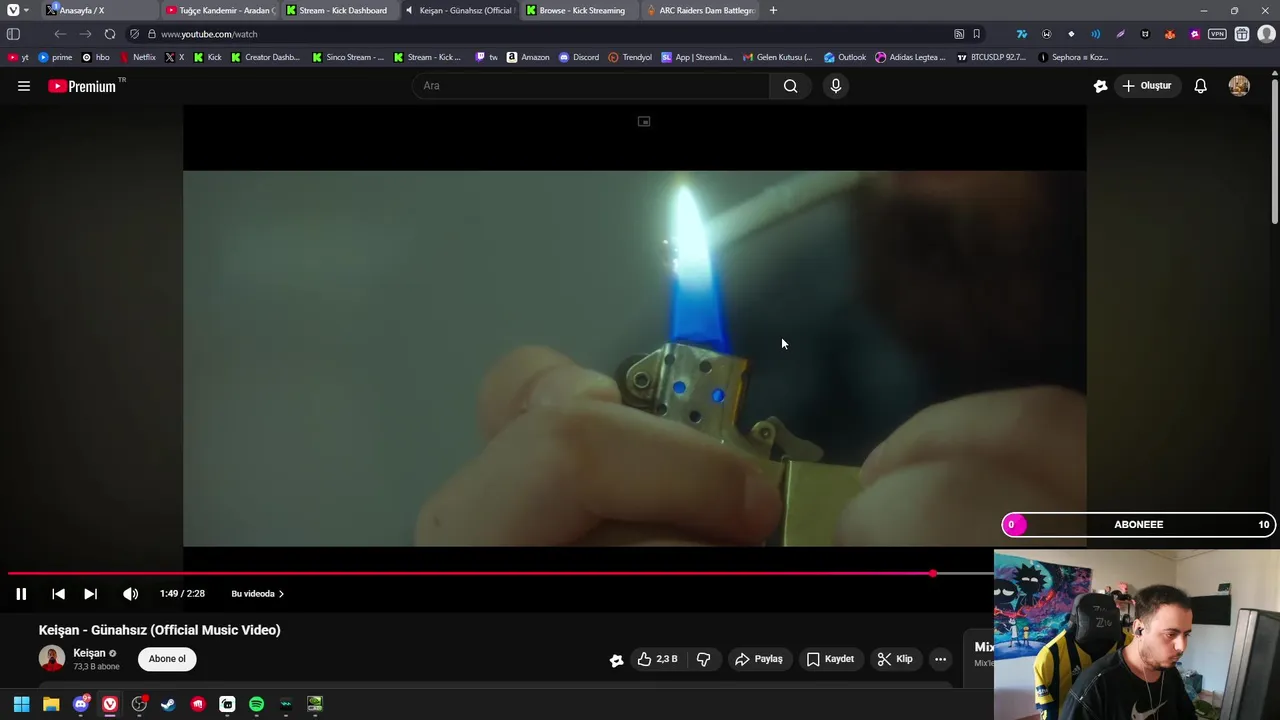
Task: Open Keişan's channel avatar
Action: click(x=52, y=658)
